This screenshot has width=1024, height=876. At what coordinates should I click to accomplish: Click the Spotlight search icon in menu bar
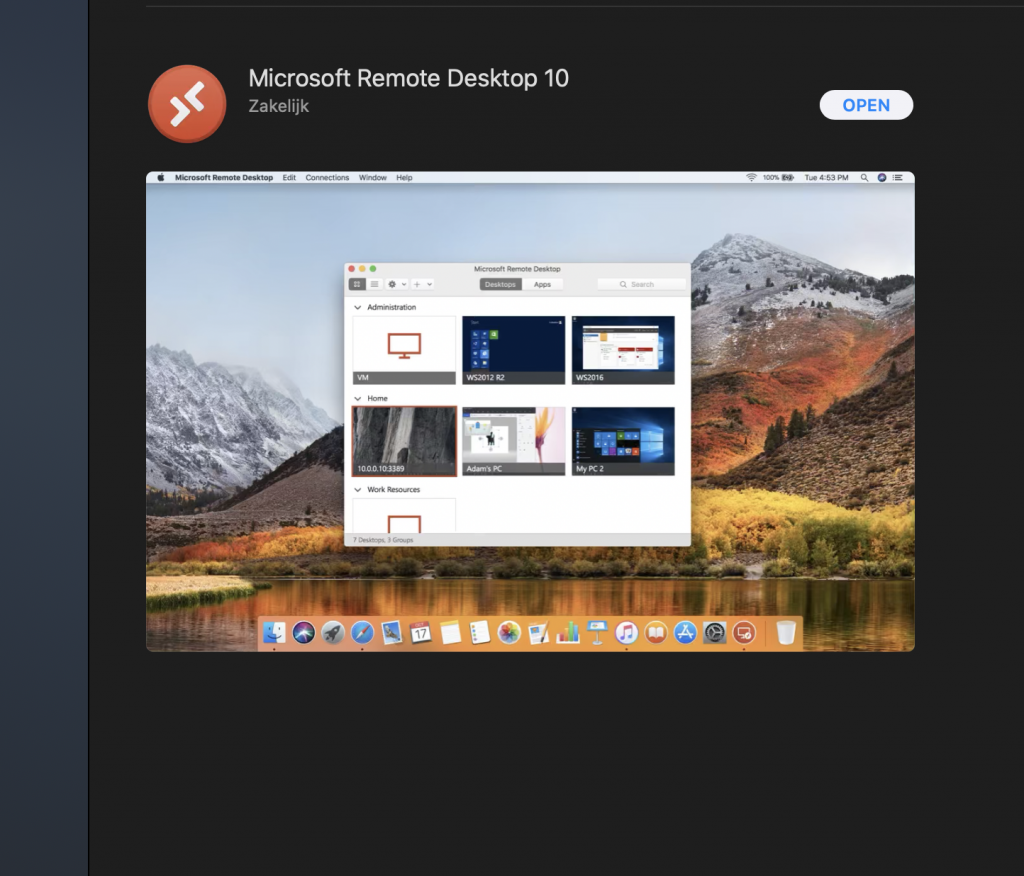point(864,178)
